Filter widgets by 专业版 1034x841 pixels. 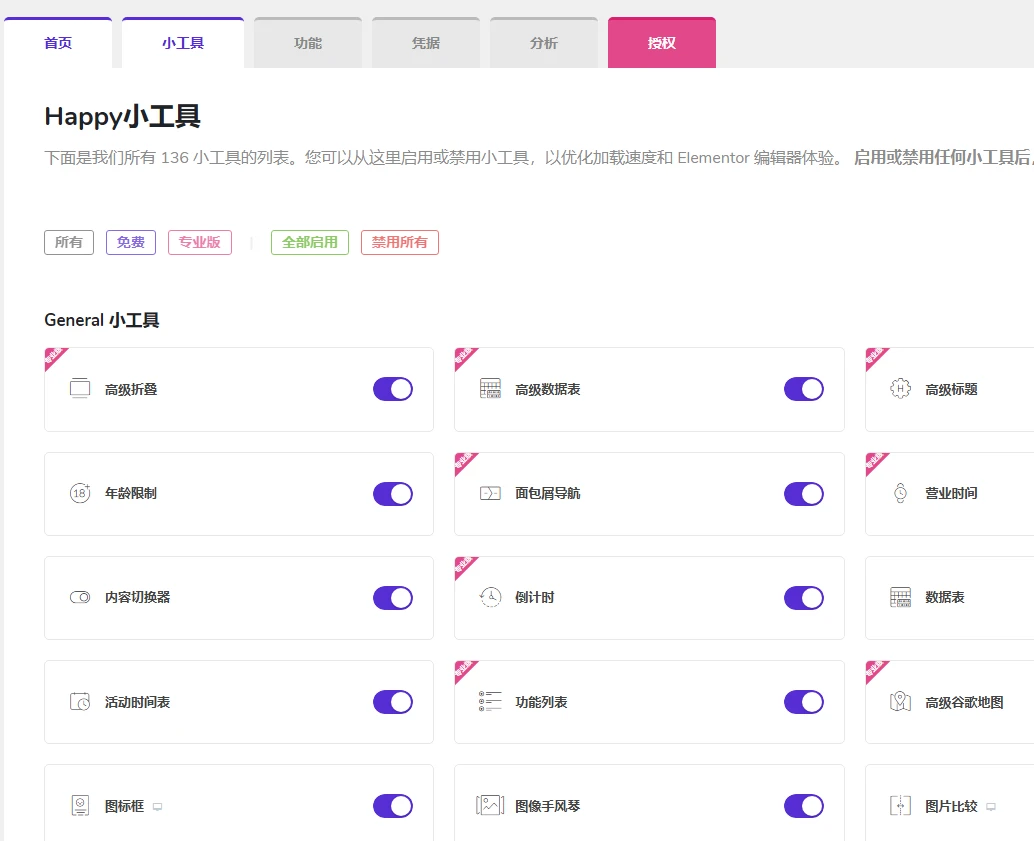(x=199, y=242)
